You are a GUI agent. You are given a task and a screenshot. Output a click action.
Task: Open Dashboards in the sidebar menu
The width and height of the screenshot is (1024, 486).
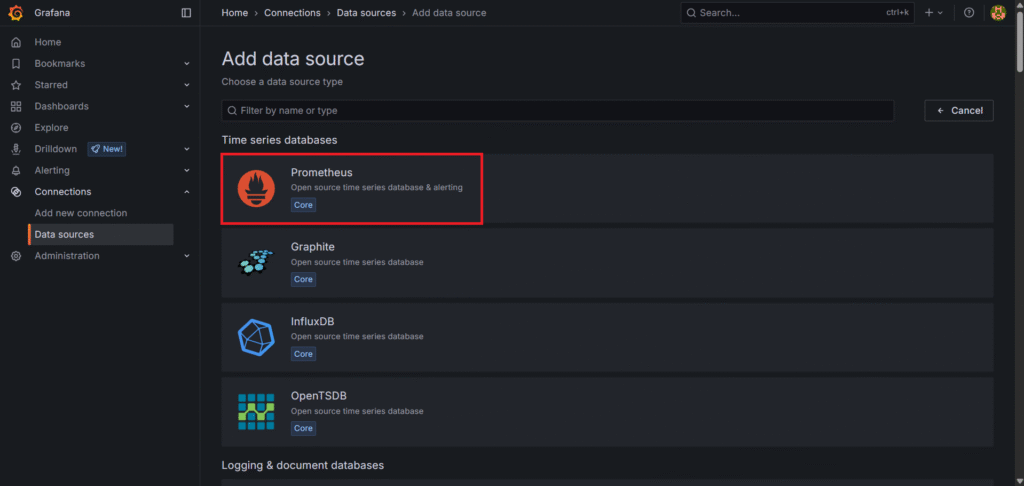(x=61, y=106)
